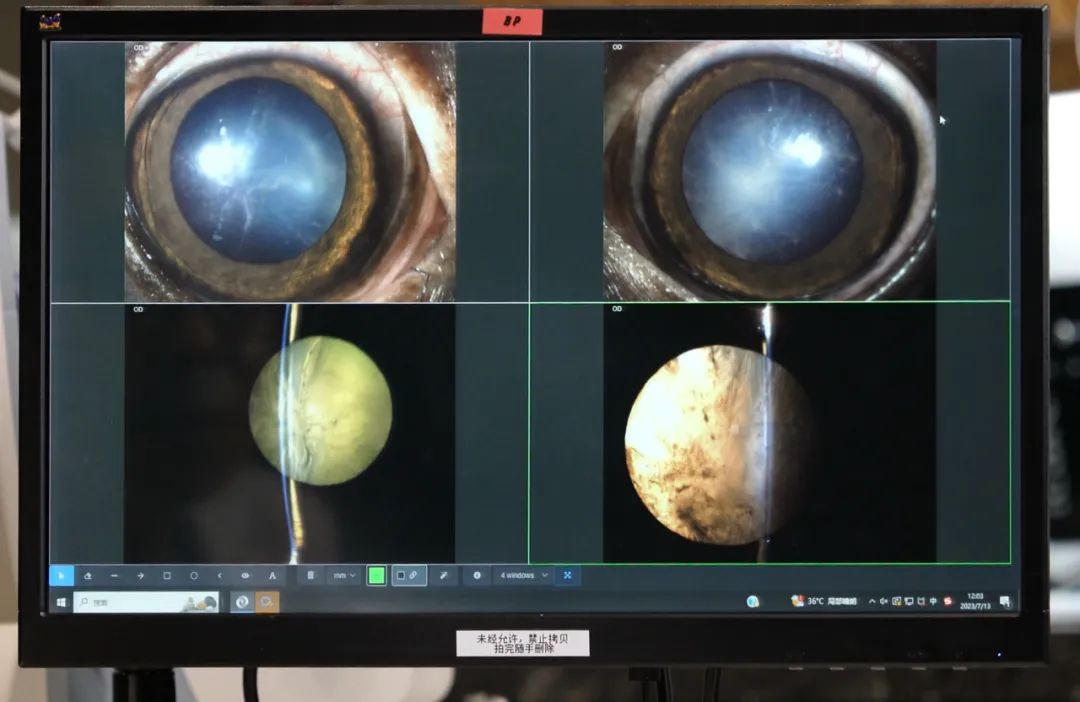Select the top-left eye photograph

click(289, 172)
